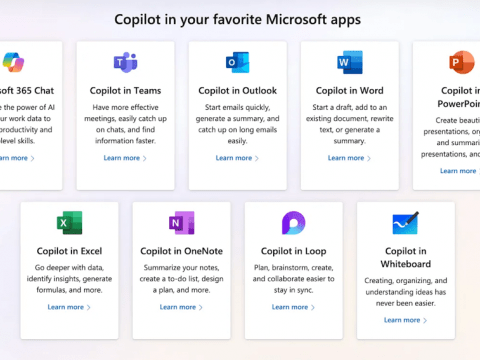Click the Outlook app icon
The height and width of the screenshot is (360, 480).
(x=237, y=62)
